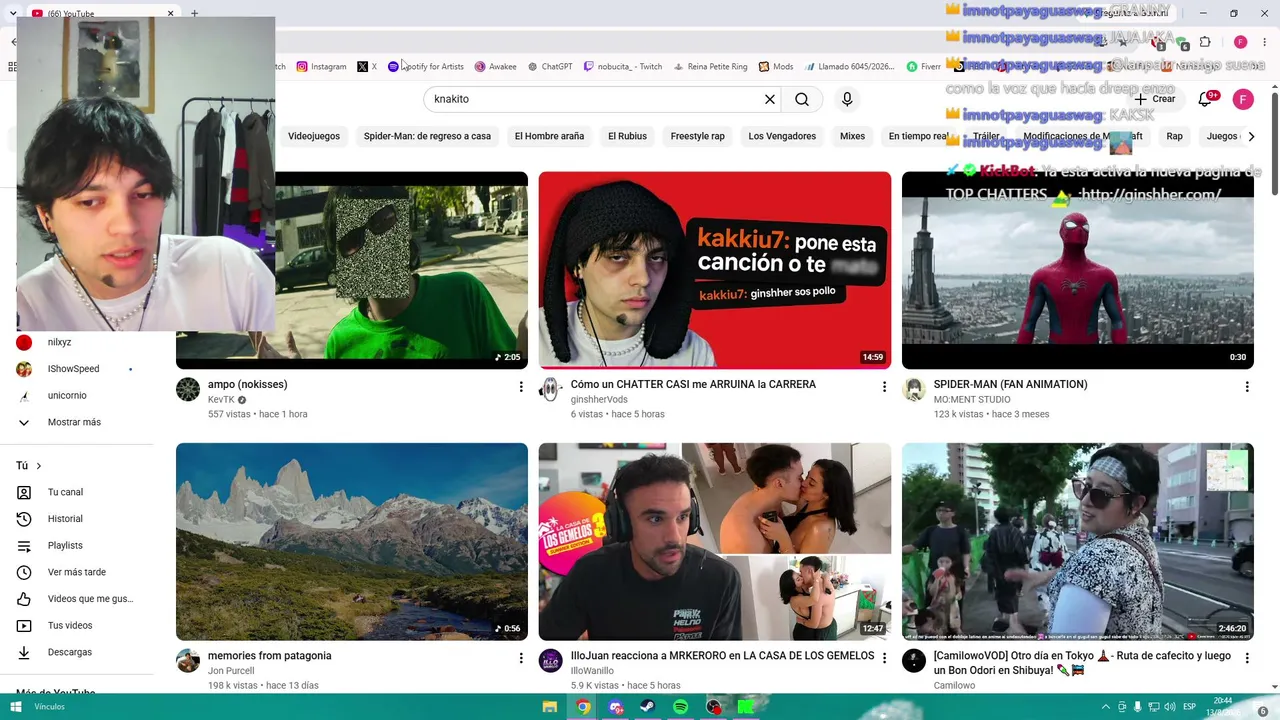Play the memories from patagonia thumbnail
The image size is (1280, 720).
click(352, 541)
